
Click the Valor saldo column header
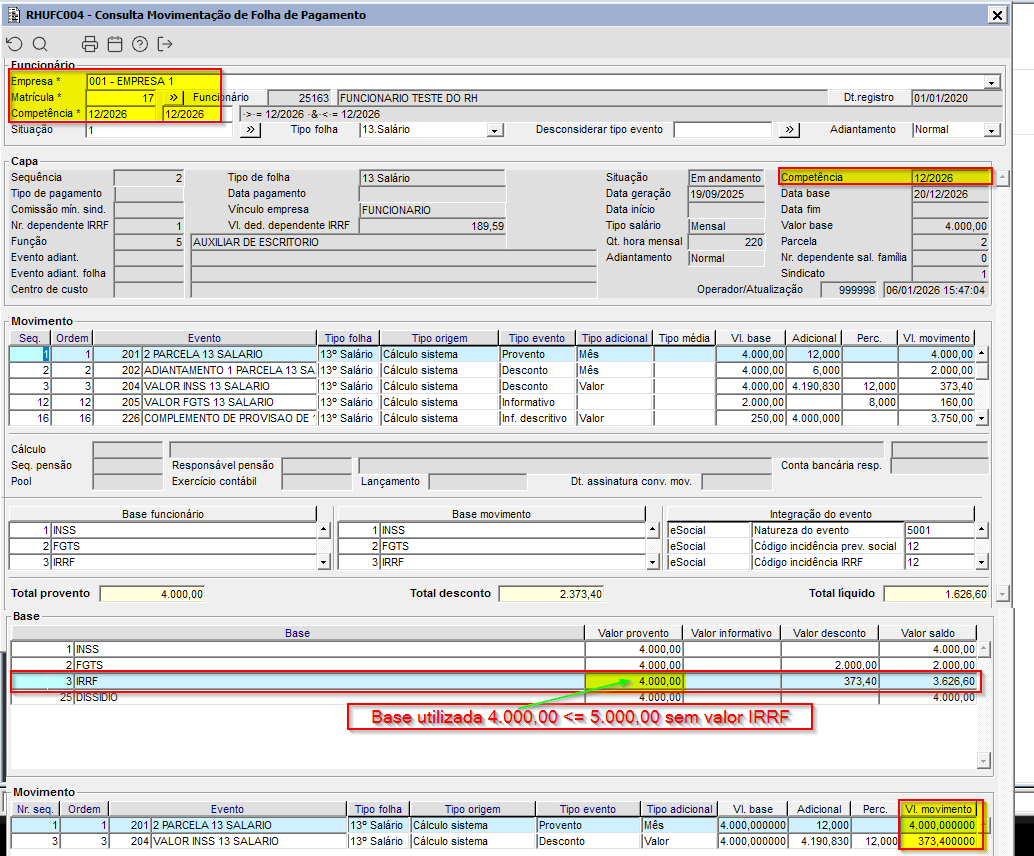[927, 633]
